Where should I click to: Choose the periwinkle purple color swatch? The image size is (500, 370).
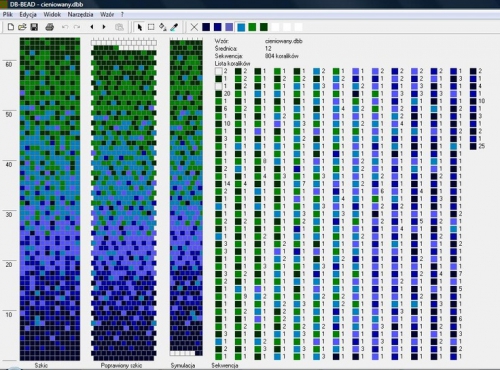229,27
